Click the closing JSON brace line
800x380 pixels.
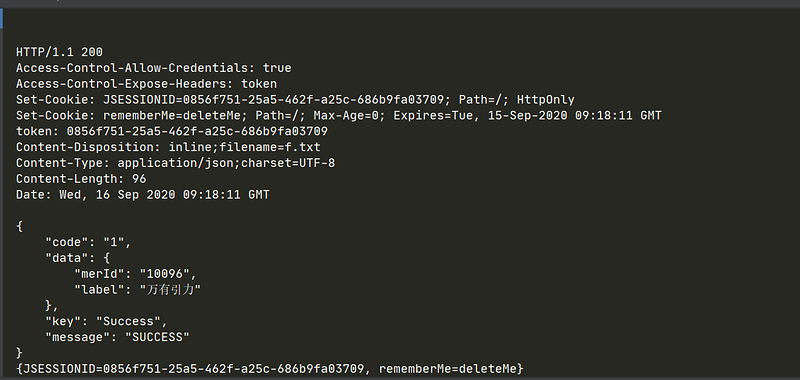pos(19,353)
